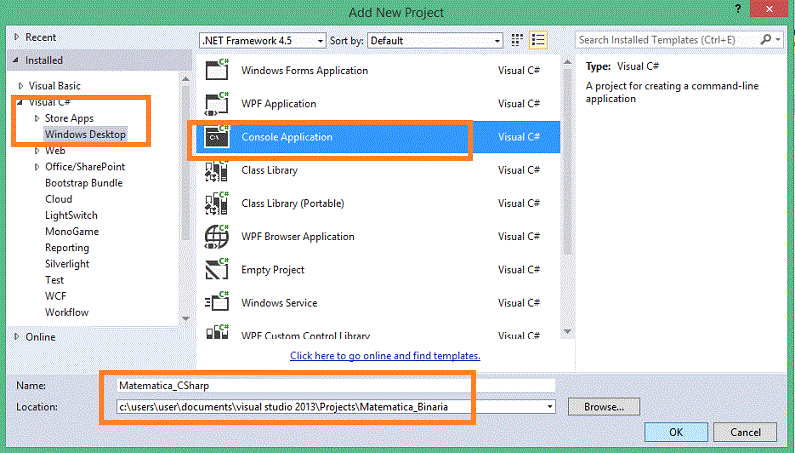Click the Empty Project template icon
The width and height of the screenshot is (795, 453).
point(217,270)
